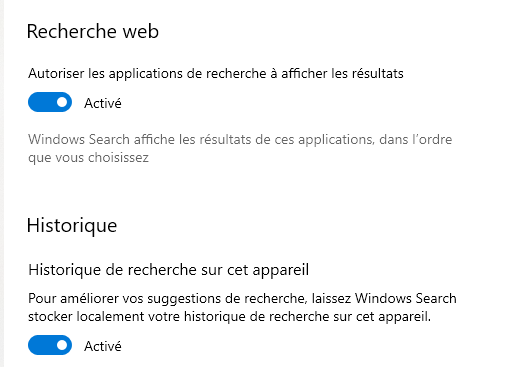Click Historique de recherche sur cet appareil title

169,270
